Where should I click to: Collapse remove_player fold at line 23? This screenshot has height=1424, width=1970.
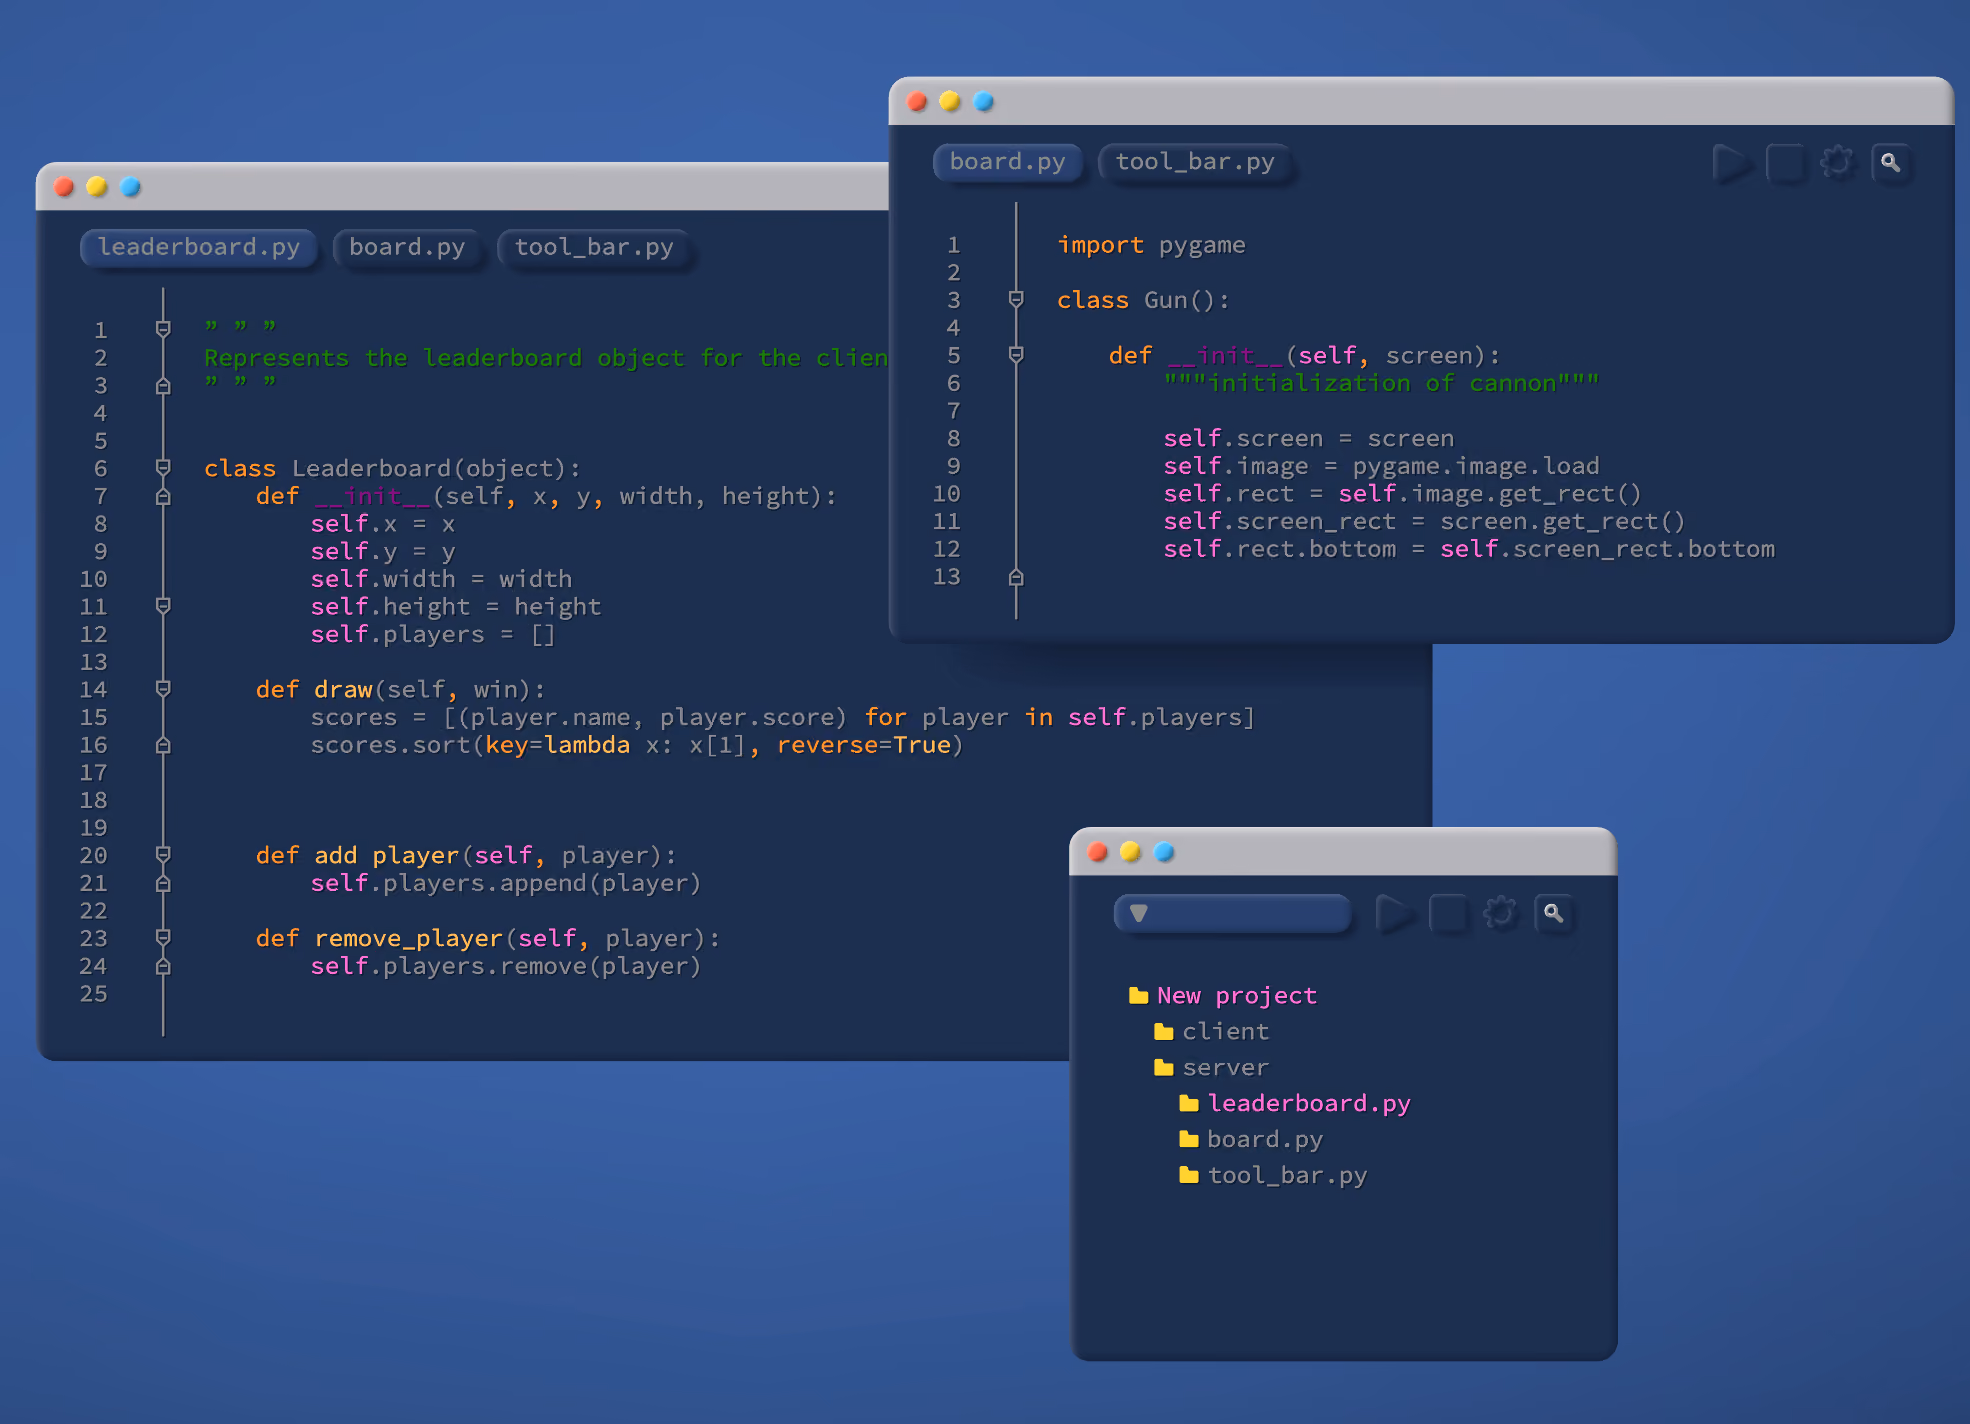tap(163, 938)
